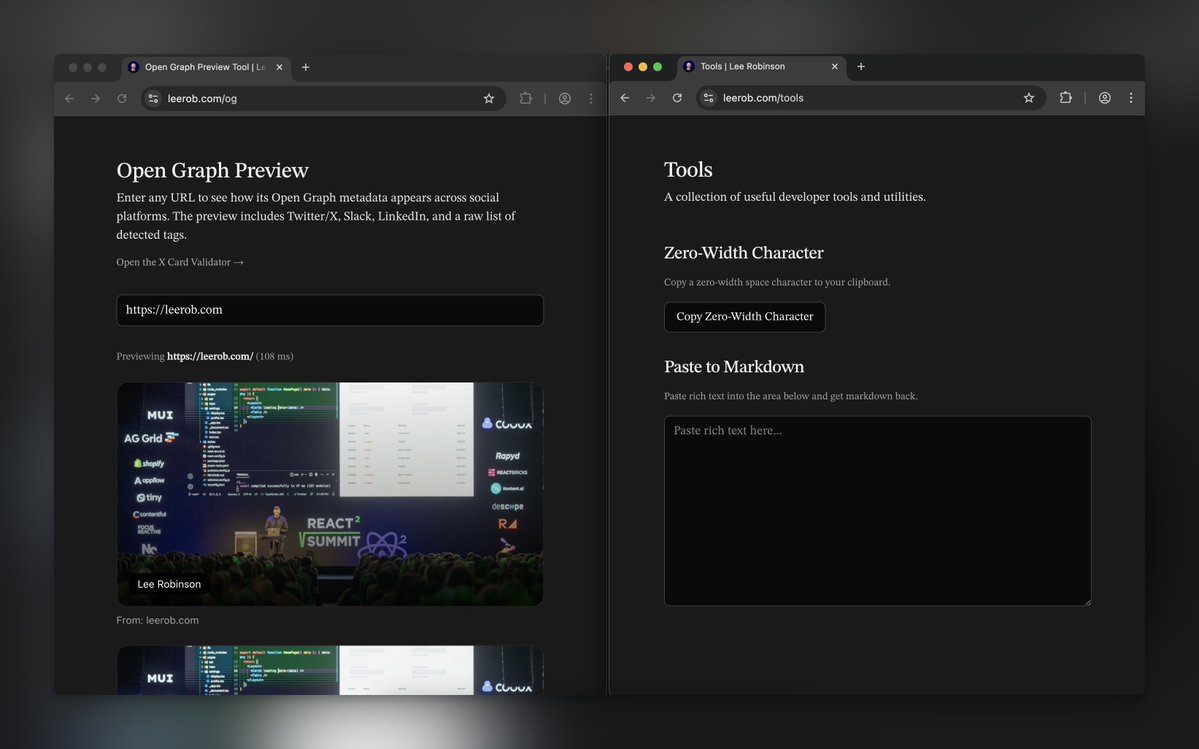This screenshot has height=749, width=1199.
Task: Click 'A collection of useful developer tools' text
Action: [x=794, y=197]
